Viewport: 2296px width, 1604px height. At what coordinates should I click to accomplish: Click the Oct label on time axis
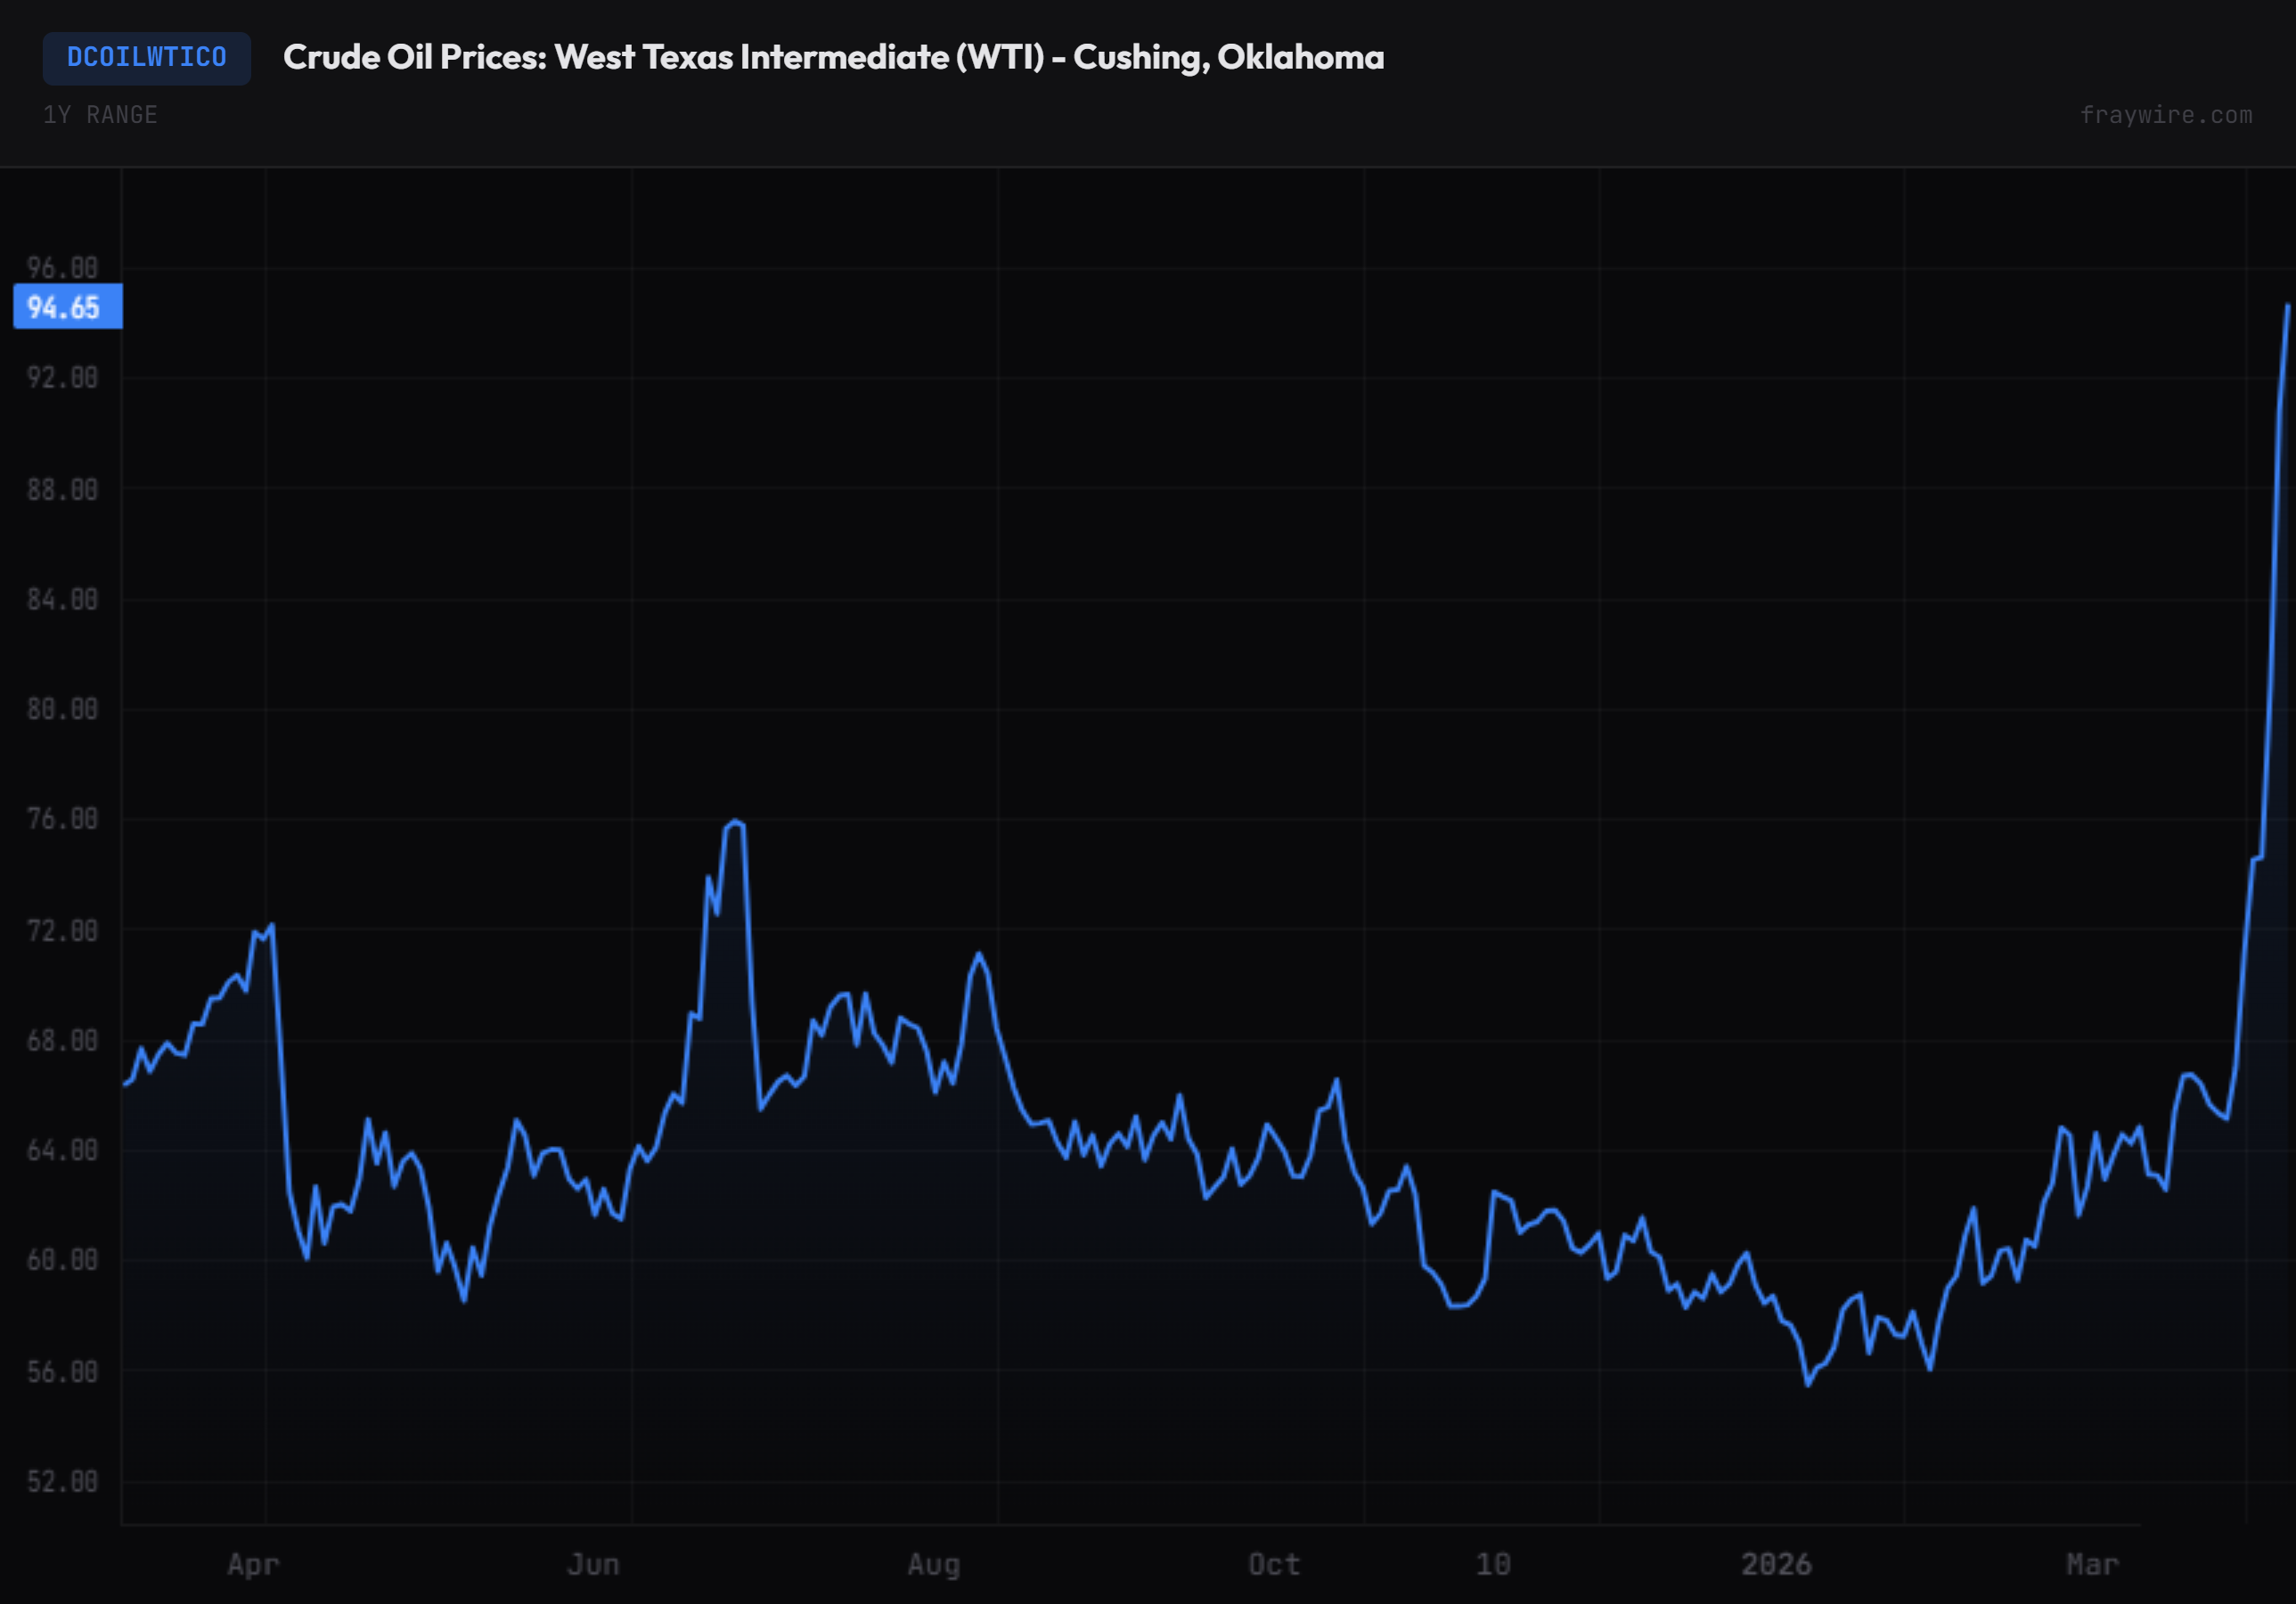(1274, 1564)
